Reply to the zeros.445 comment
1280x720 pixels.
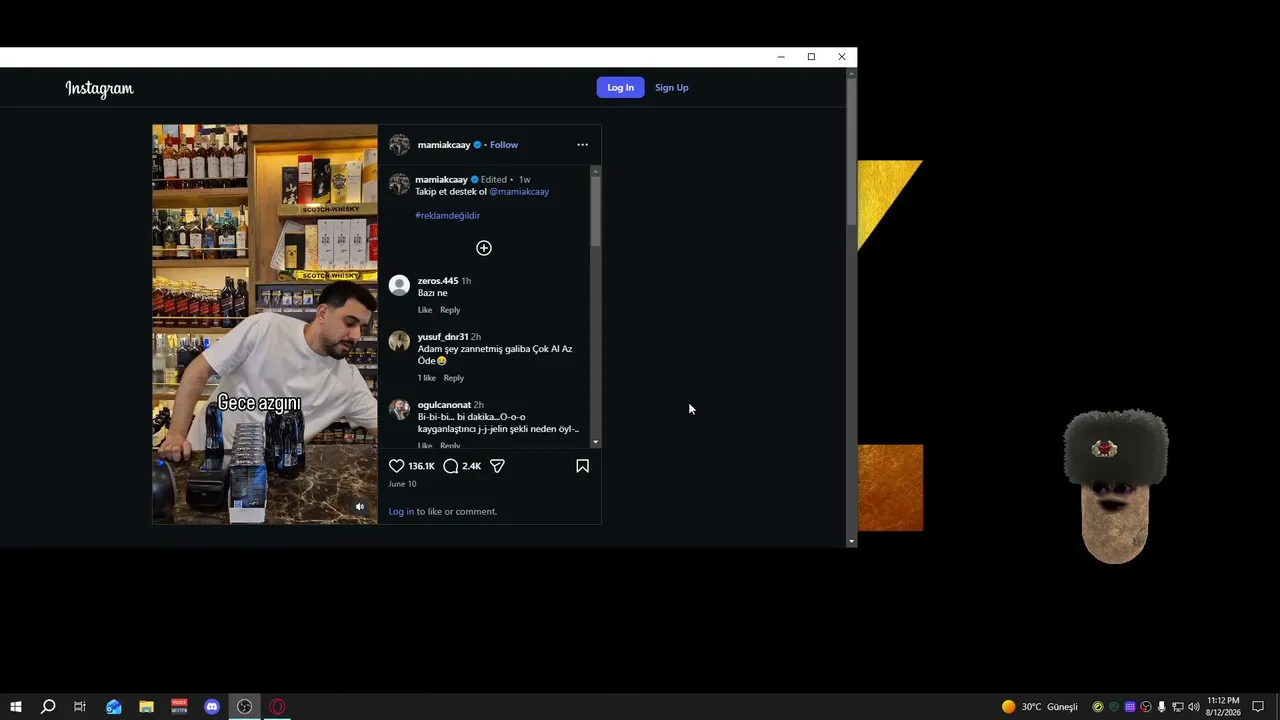point(450,310)
